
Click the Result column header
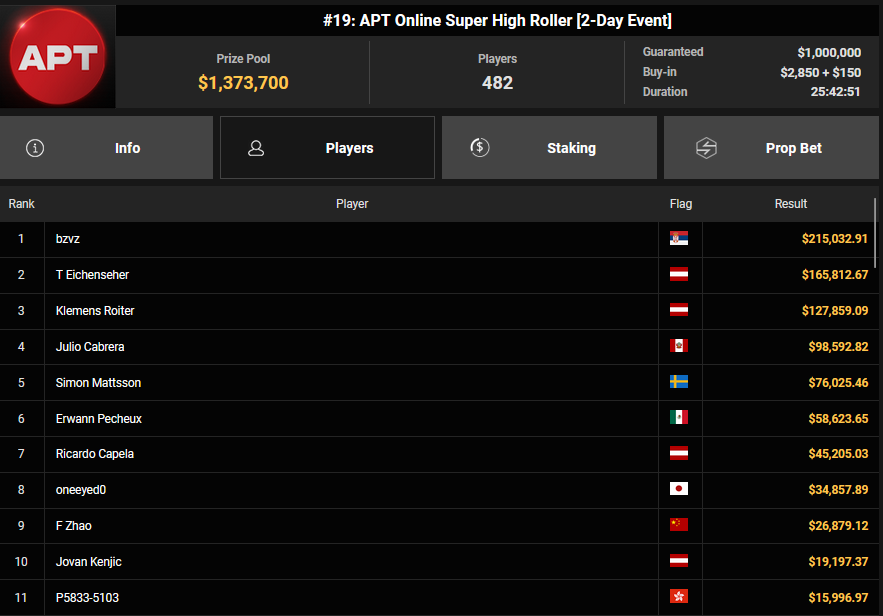point(790,204)
